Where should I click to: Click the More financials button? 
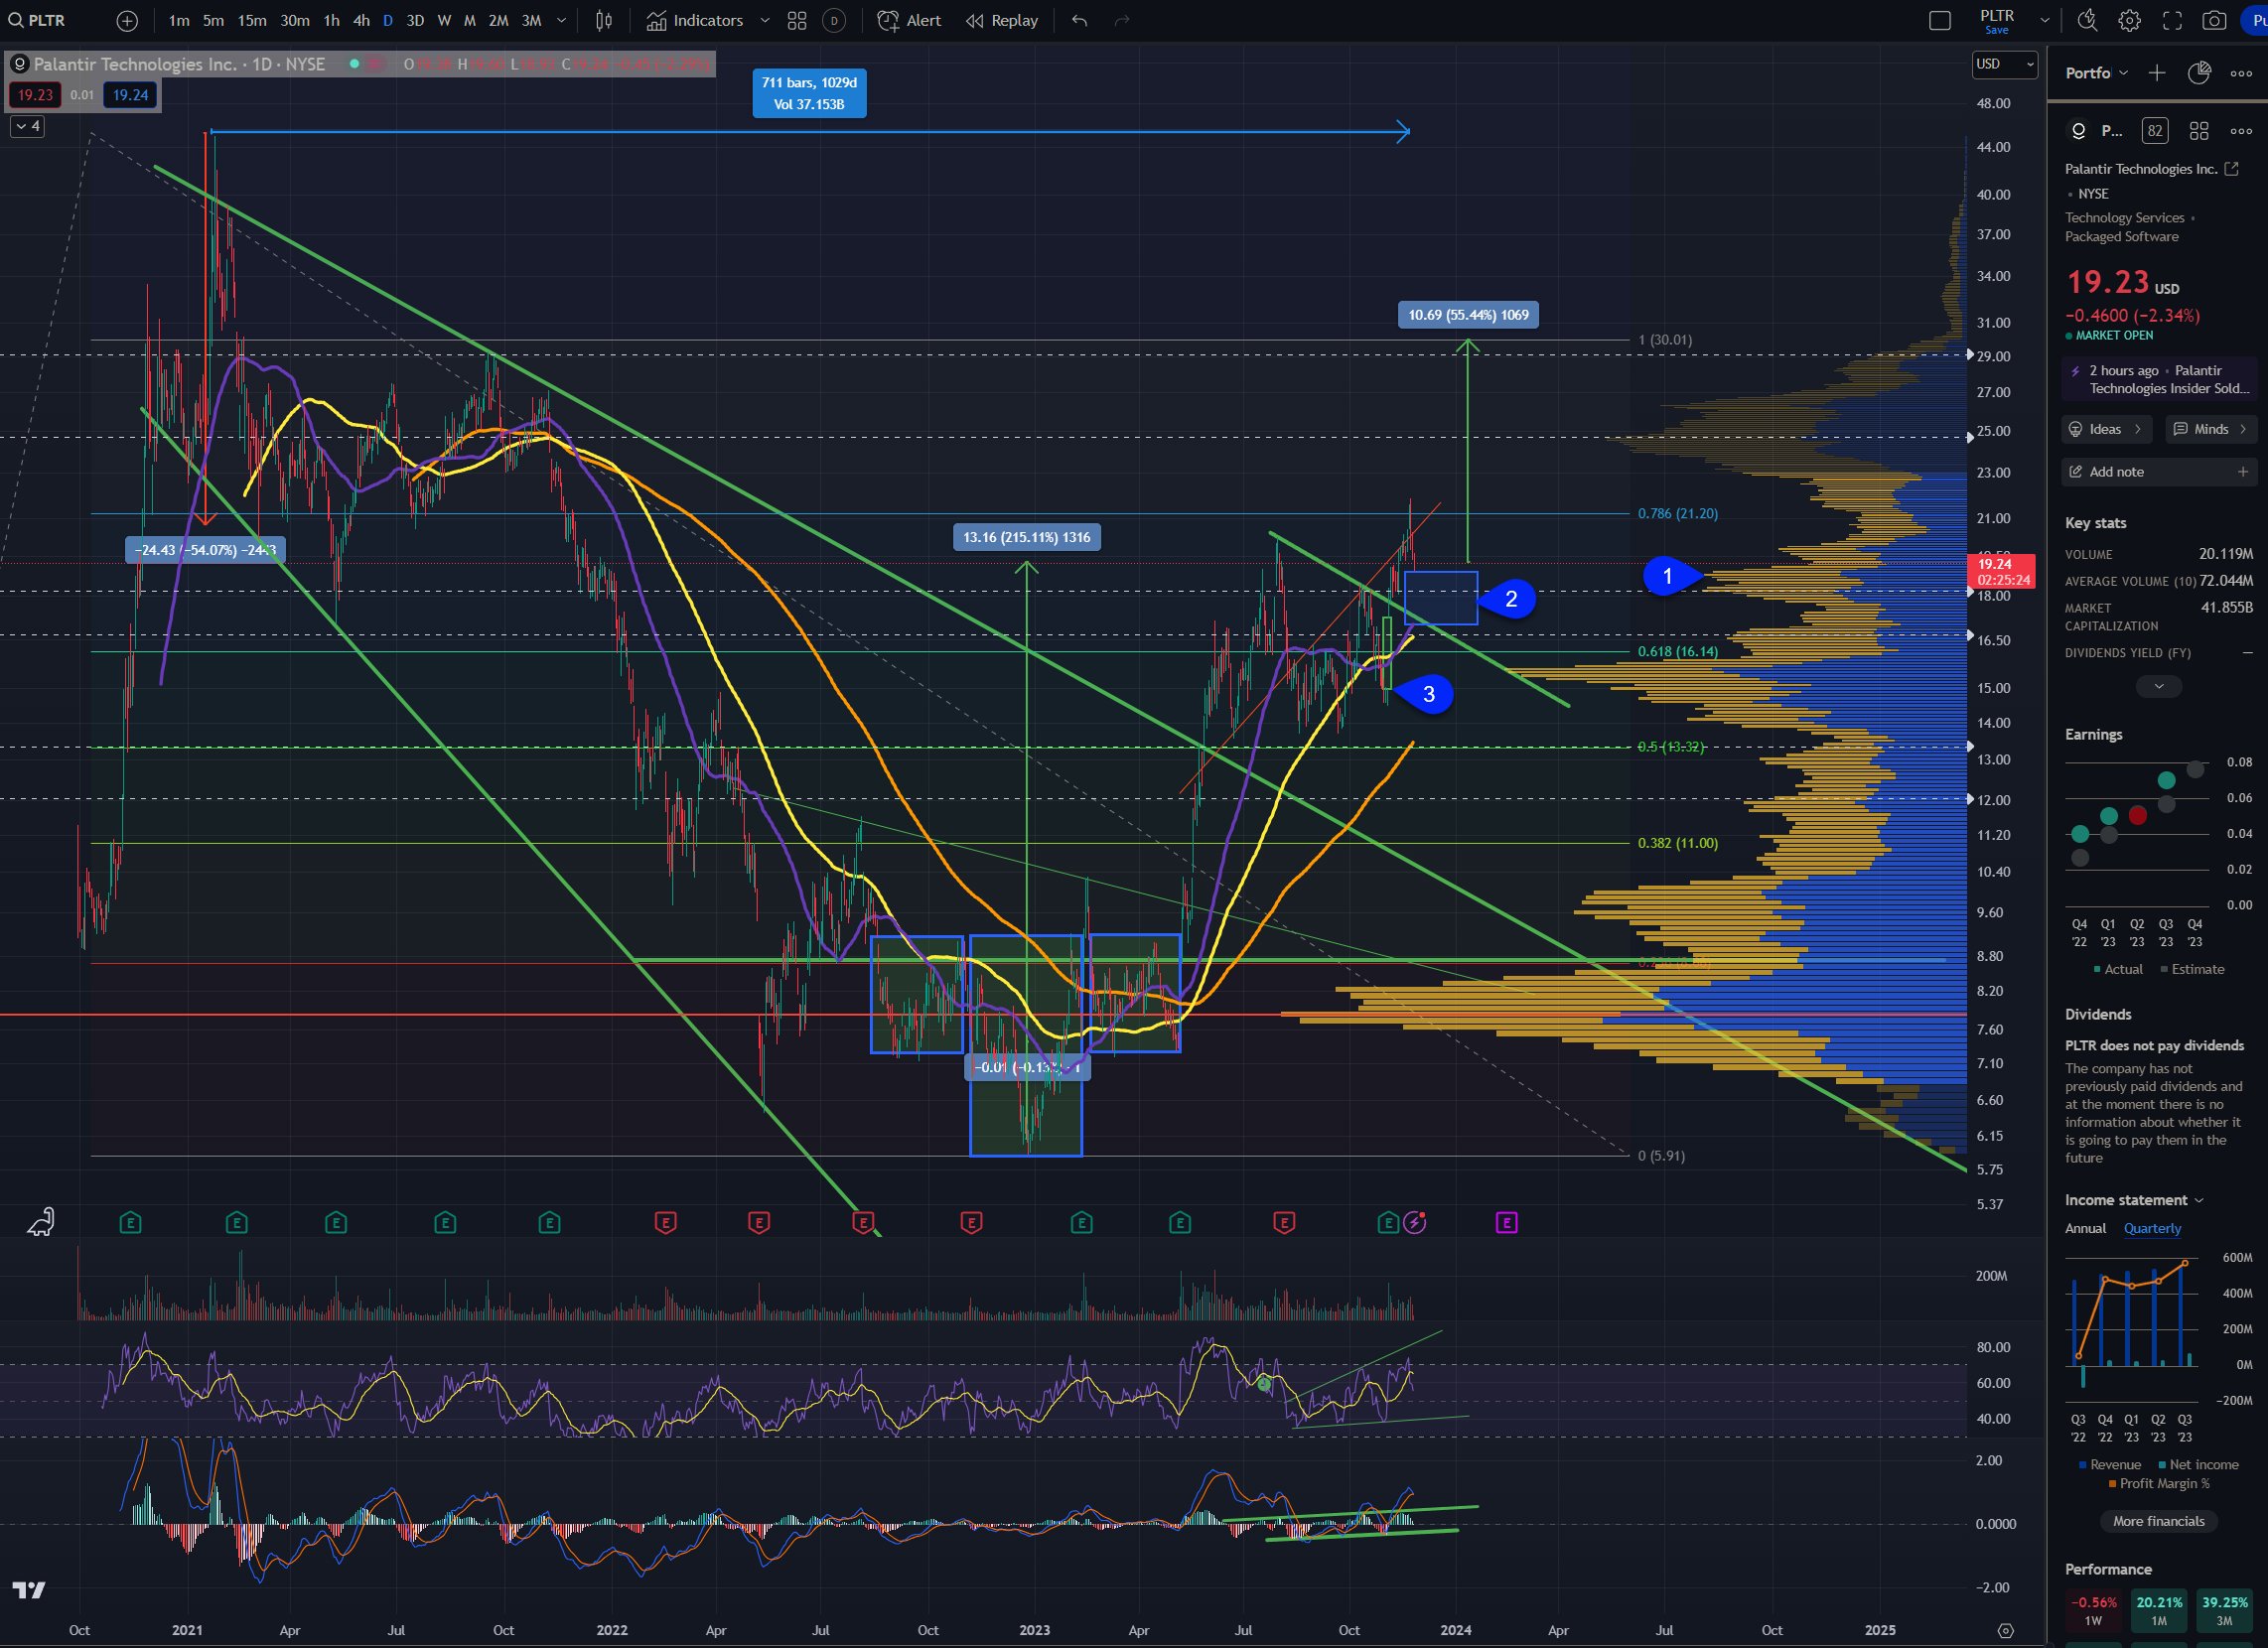click(2158, 1521)
